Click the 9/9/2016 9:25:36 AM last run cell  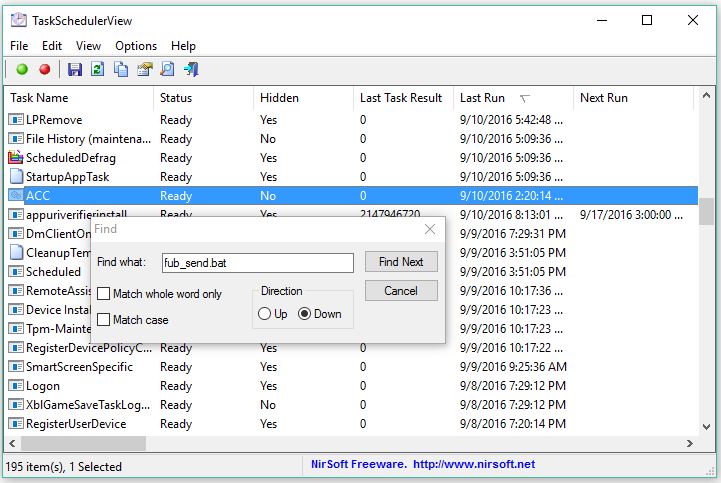point(513,367)
